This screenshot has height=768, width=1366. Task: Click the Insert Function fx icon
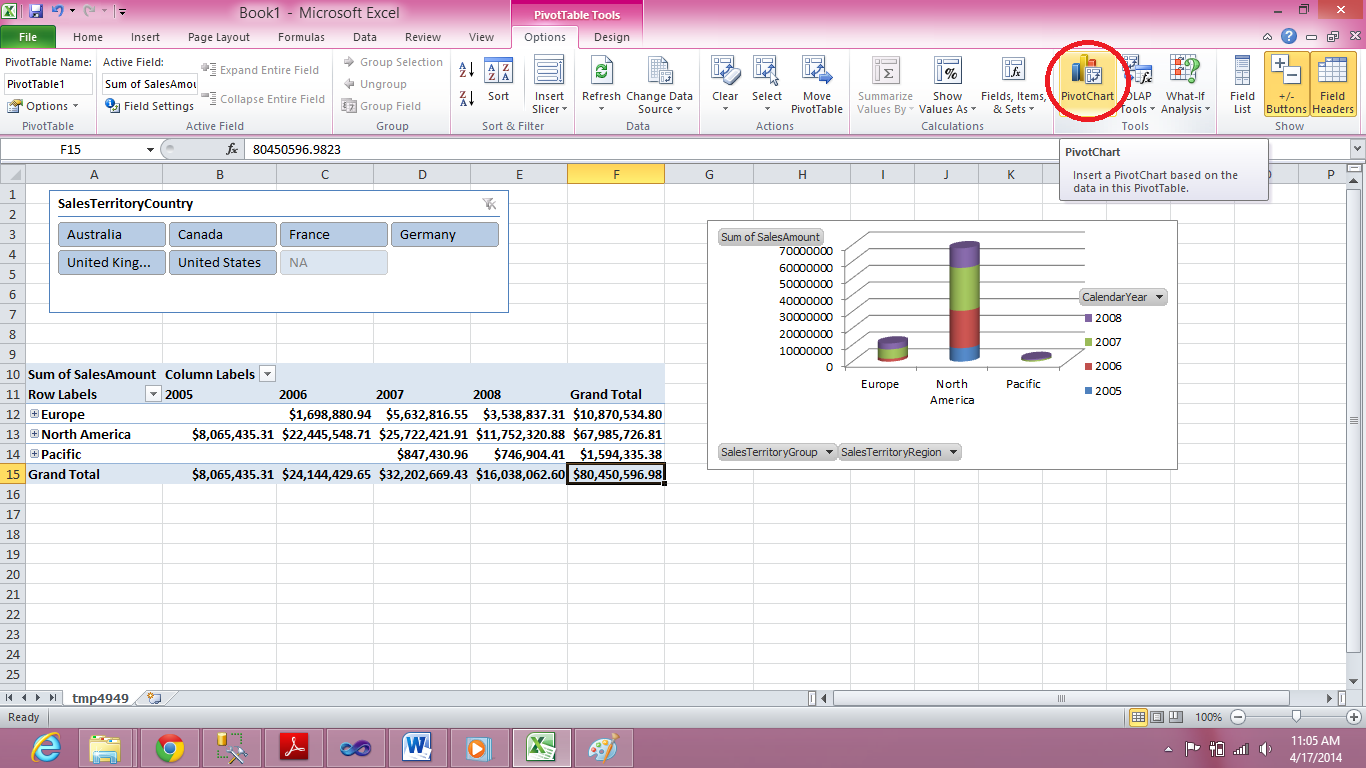pyautogui.click(x=232, y=149)
